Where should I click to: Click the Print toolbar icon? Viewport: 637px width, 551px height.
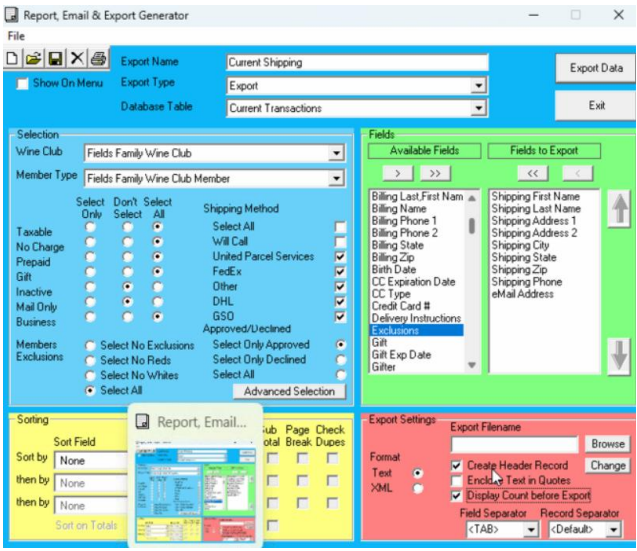click(99, 59)
